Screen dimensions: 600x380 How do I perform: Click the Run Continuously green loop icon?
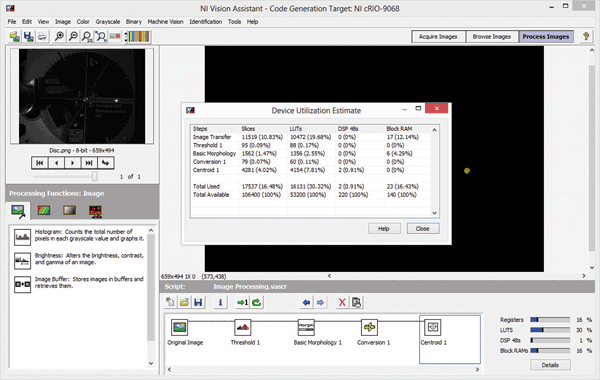pos(256,302)
